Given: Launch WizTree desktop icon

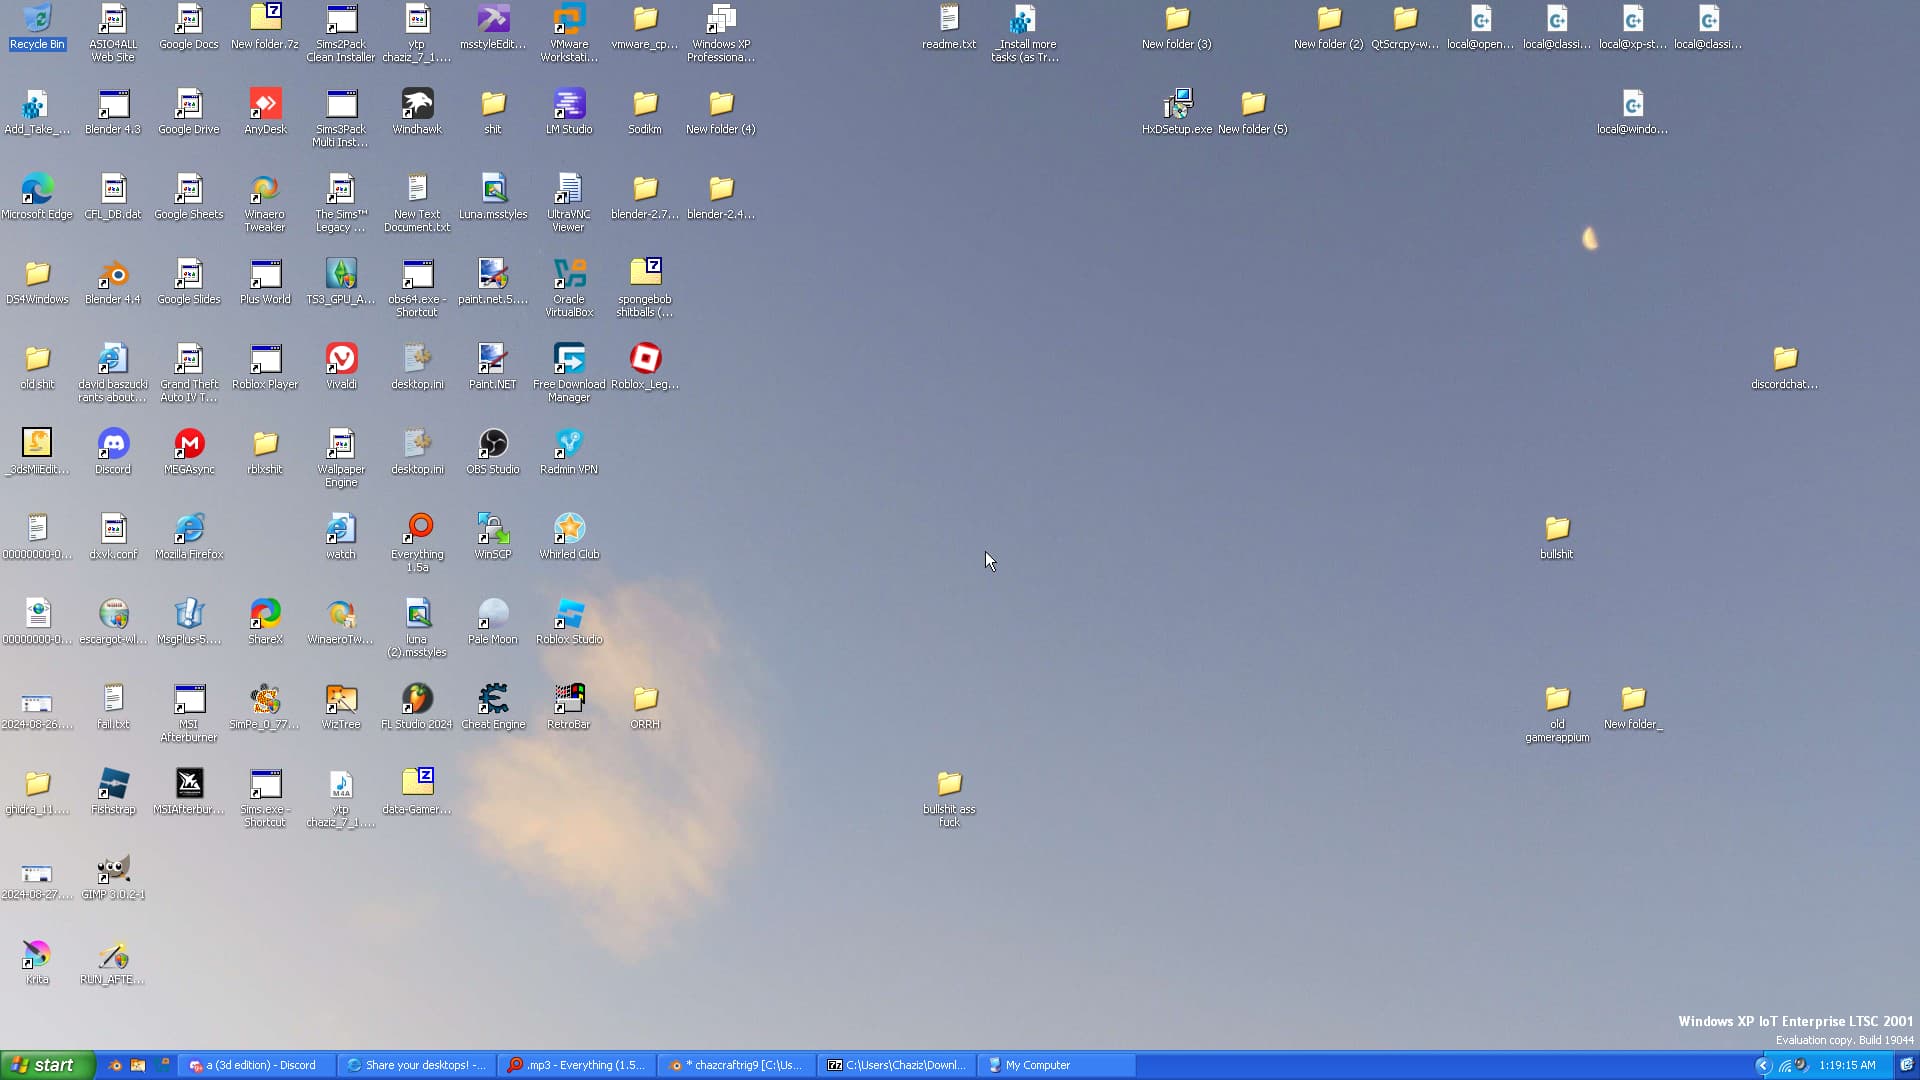Looking at the screenshot, I should (341, 707).
